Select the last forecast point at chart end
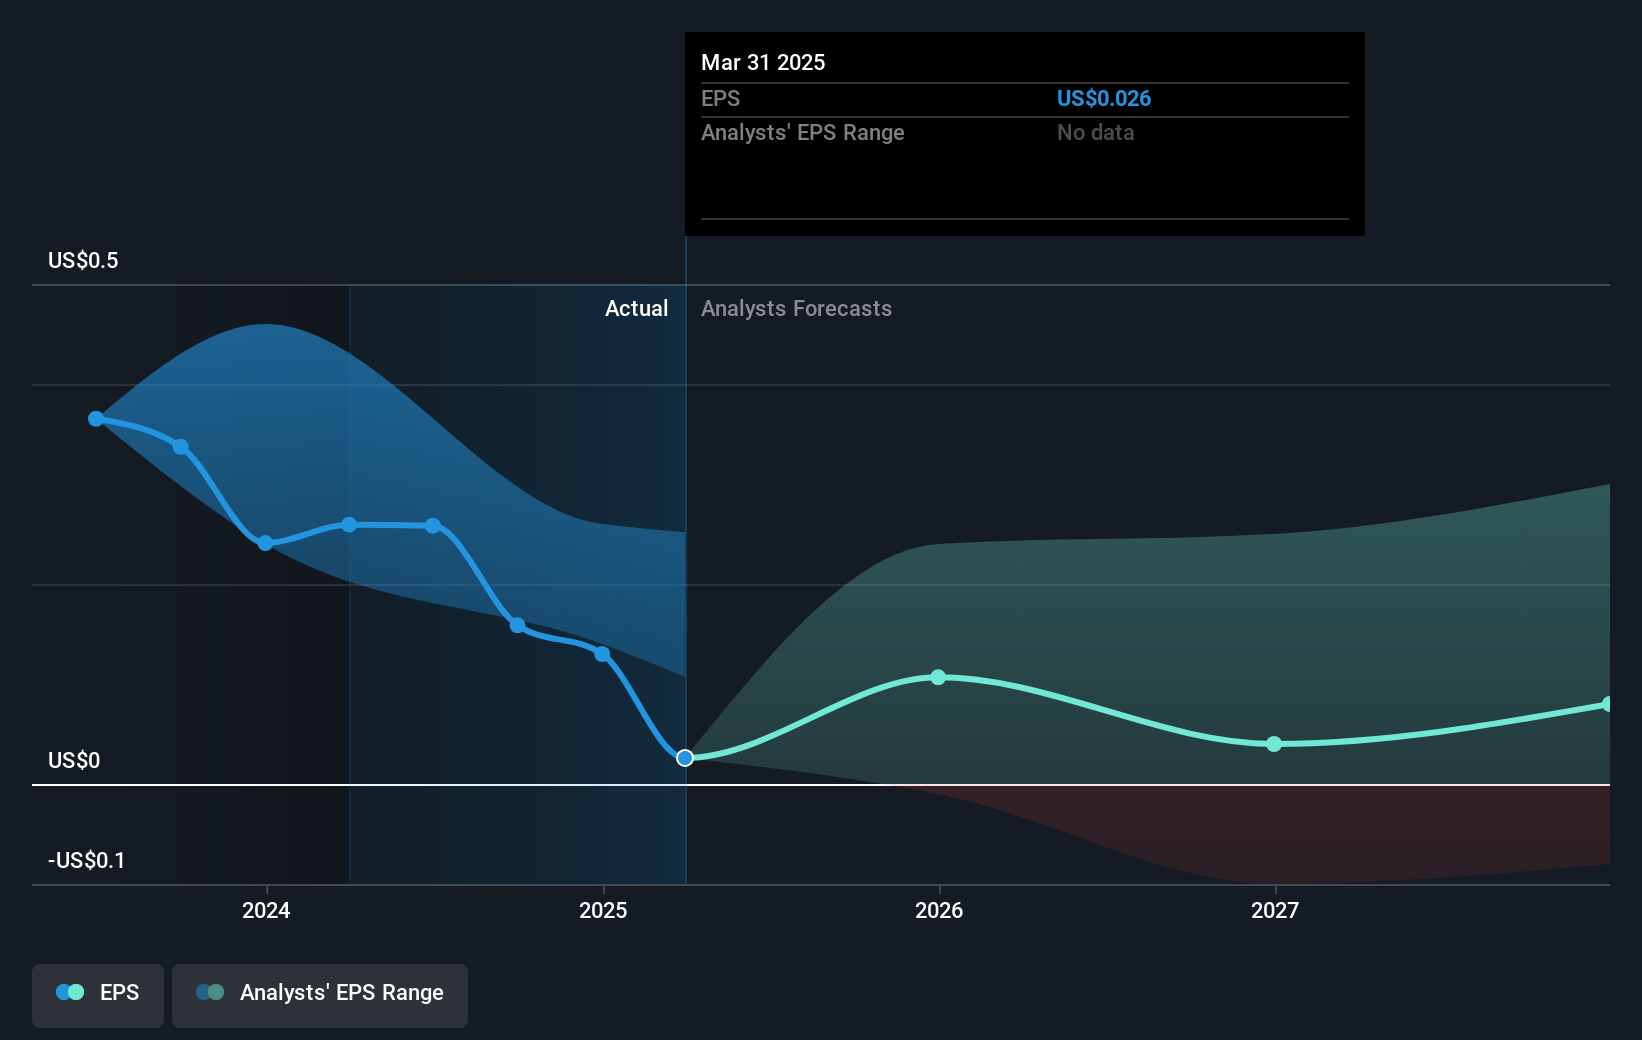Viewport: 1642px width, 1040px height. (1607, 704)
